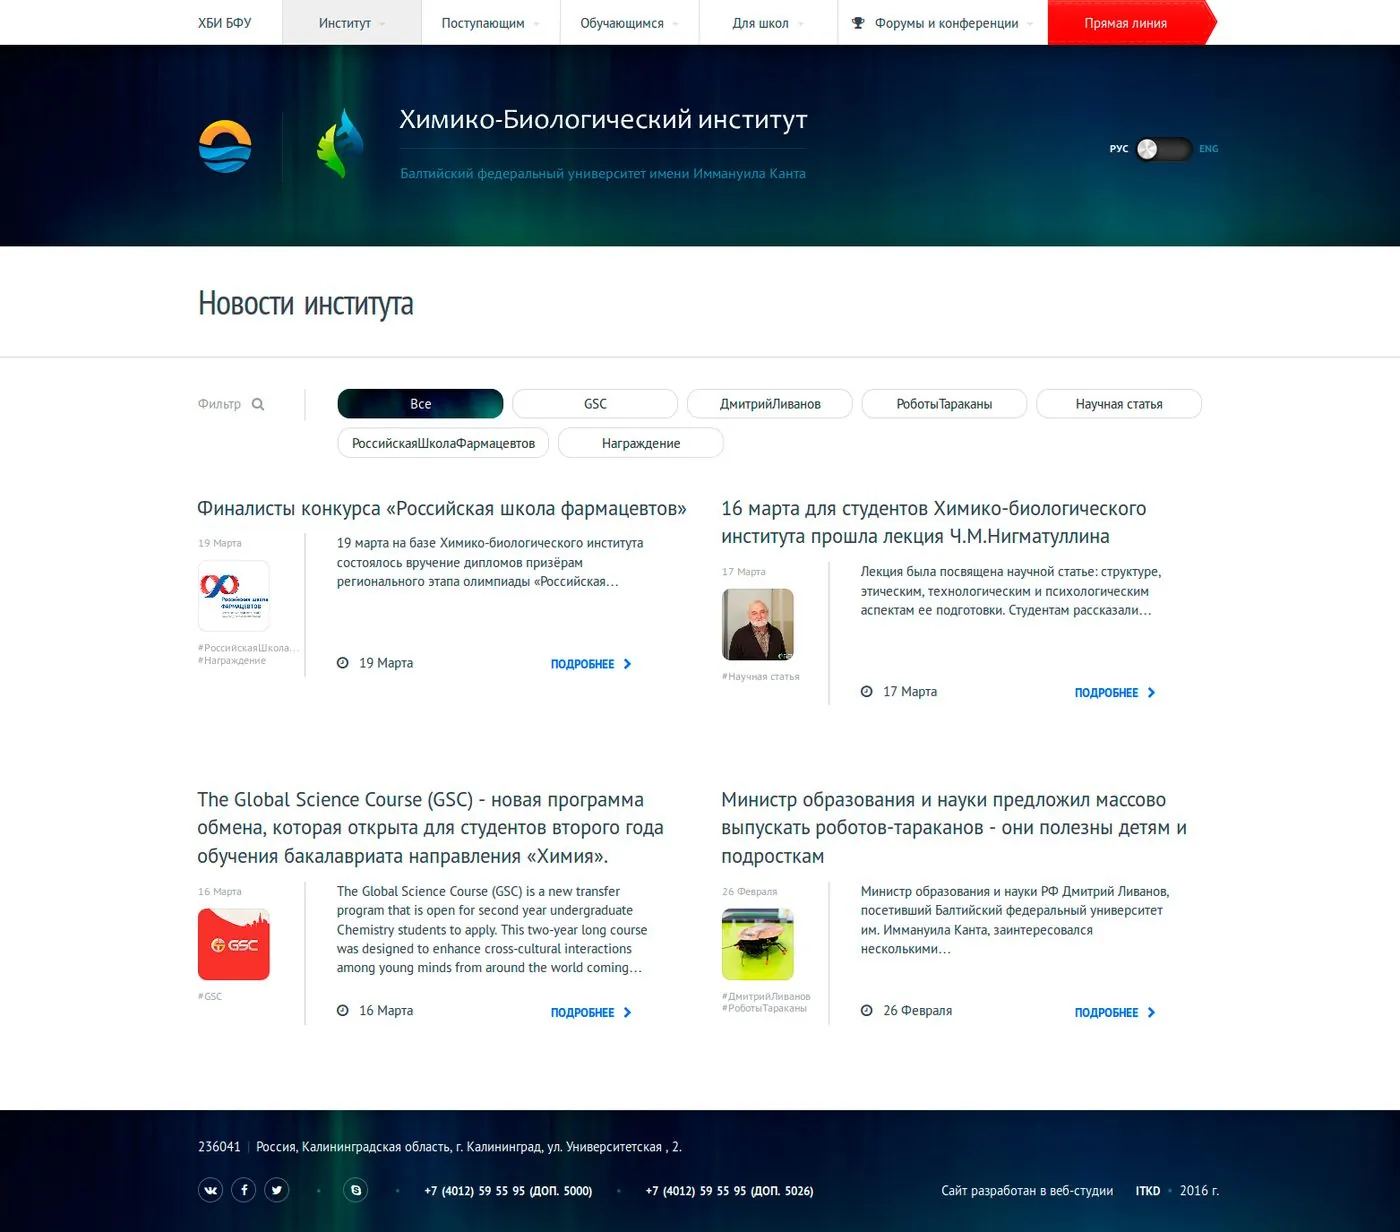
Task: Open the Финалисты конкурса article headline
Action: click(x=442, y=509)
